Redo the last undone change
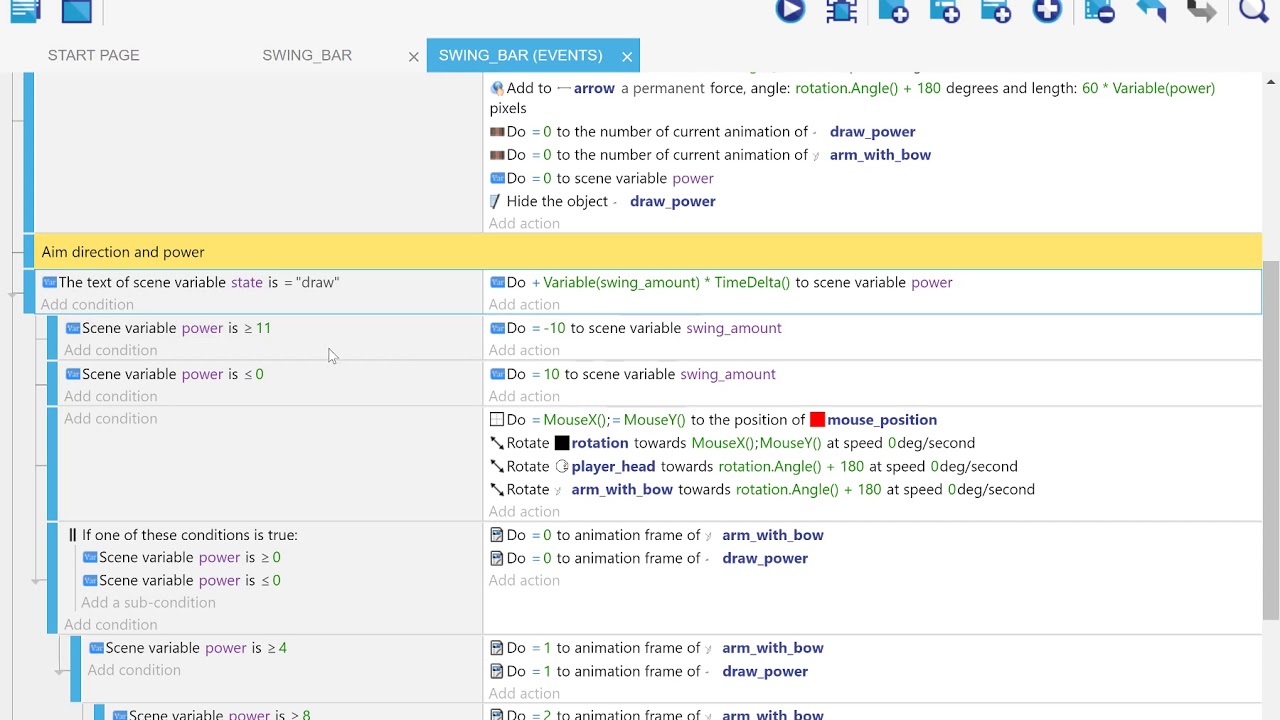The width and height of the screenshot is (1280, 720). (1202, 11)
